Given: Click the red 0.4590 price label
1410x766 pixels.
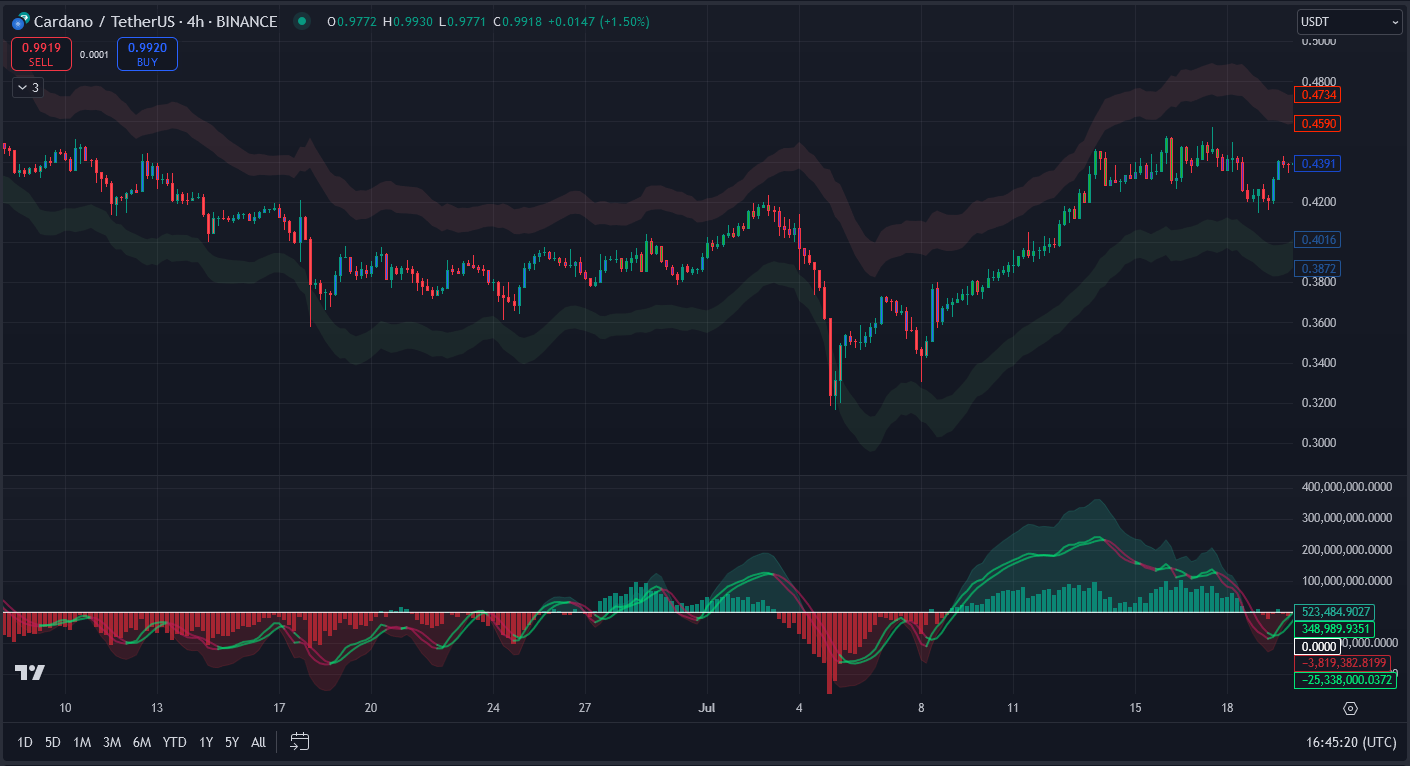Looking at the screenshot, I should click(x=1316, y=123).
